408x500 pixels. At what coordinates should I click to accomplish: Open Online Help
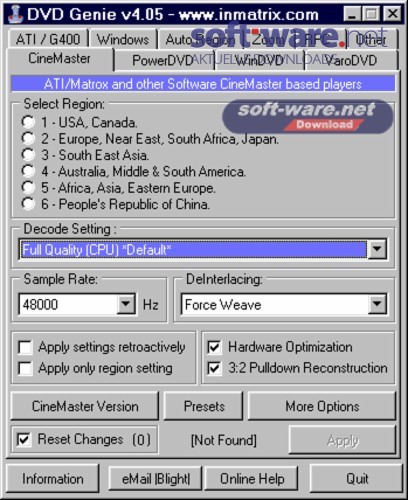(252, 479)
